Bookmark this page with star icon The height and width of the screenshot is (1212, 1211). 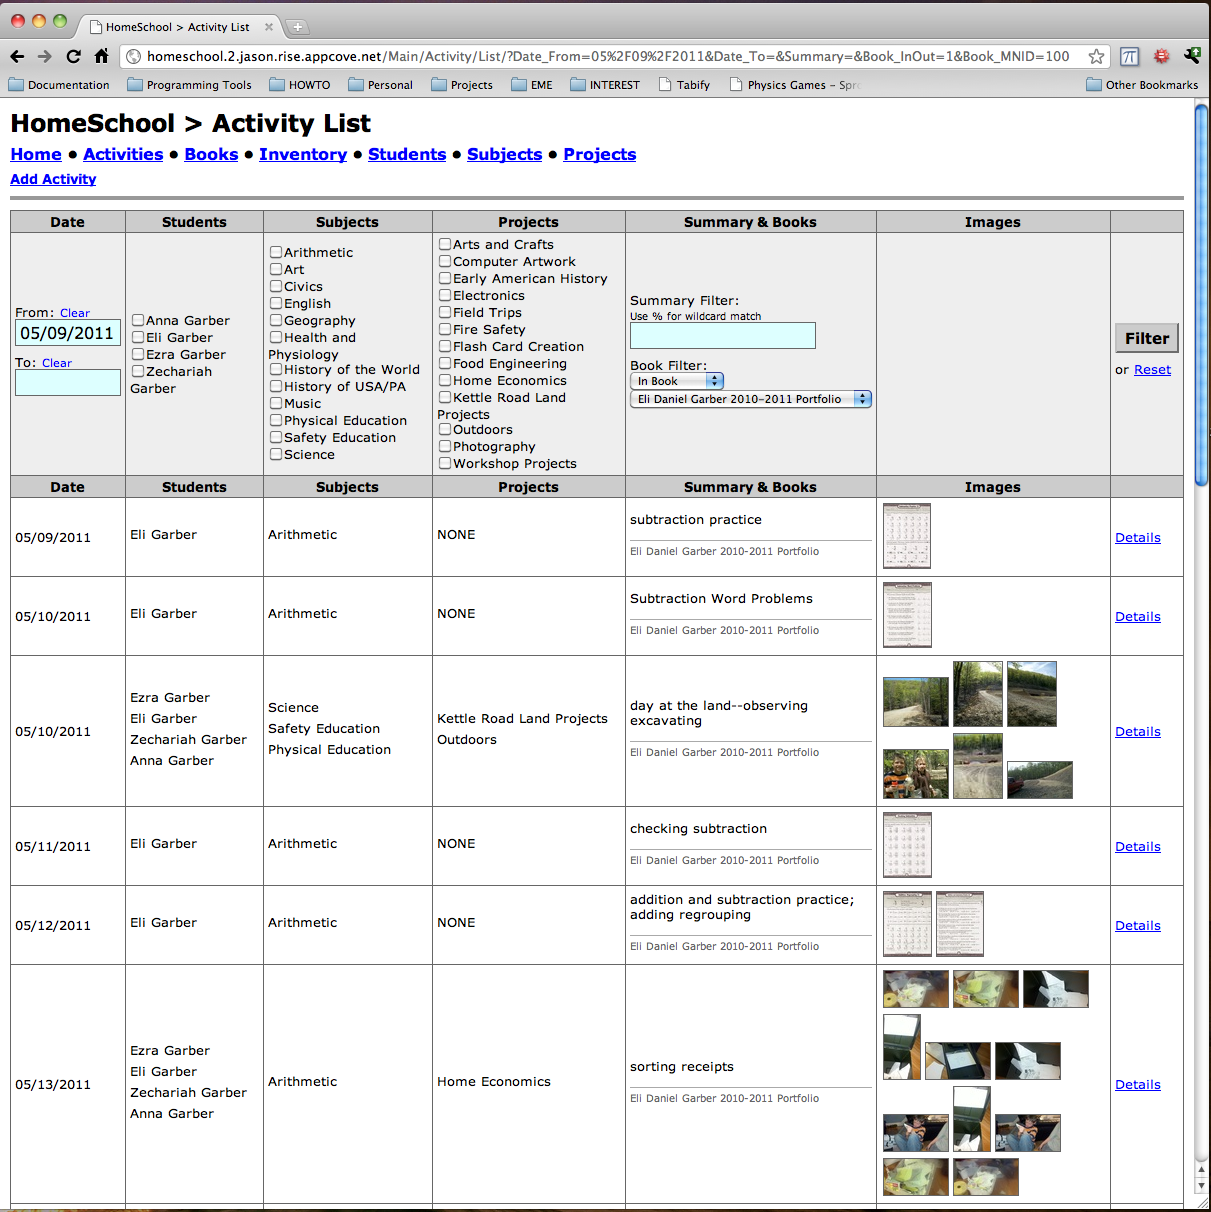tap(1096, 57)
